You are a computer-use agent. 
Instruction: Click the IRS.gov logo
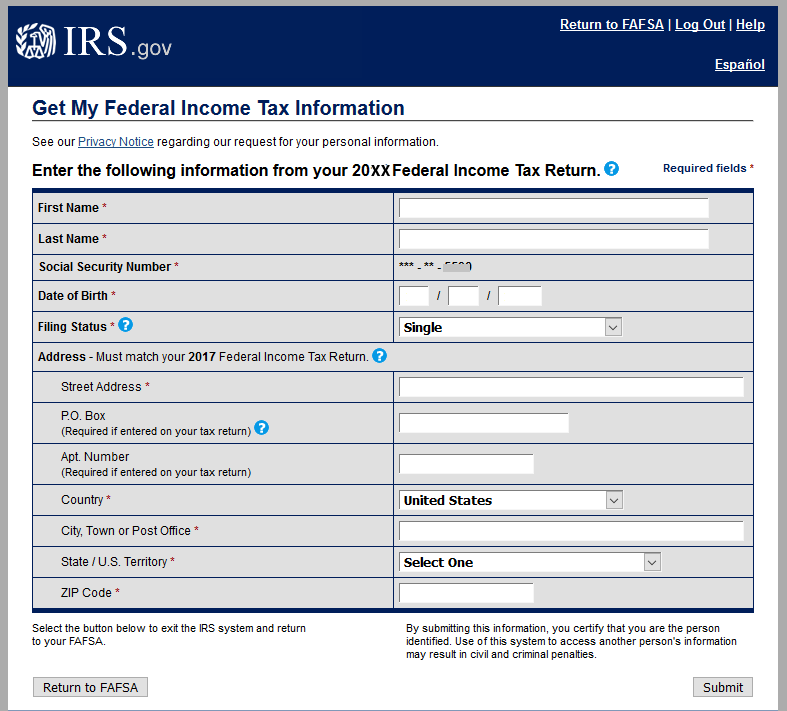93,42
